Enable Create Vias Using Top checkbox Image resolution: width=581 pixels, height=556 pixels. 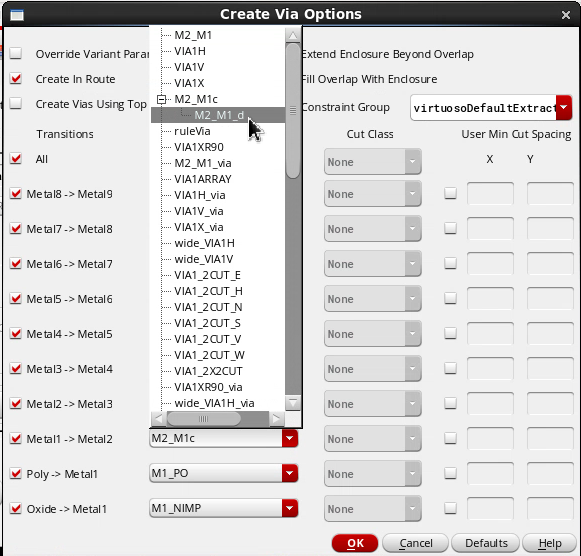(x=16, y=103)
